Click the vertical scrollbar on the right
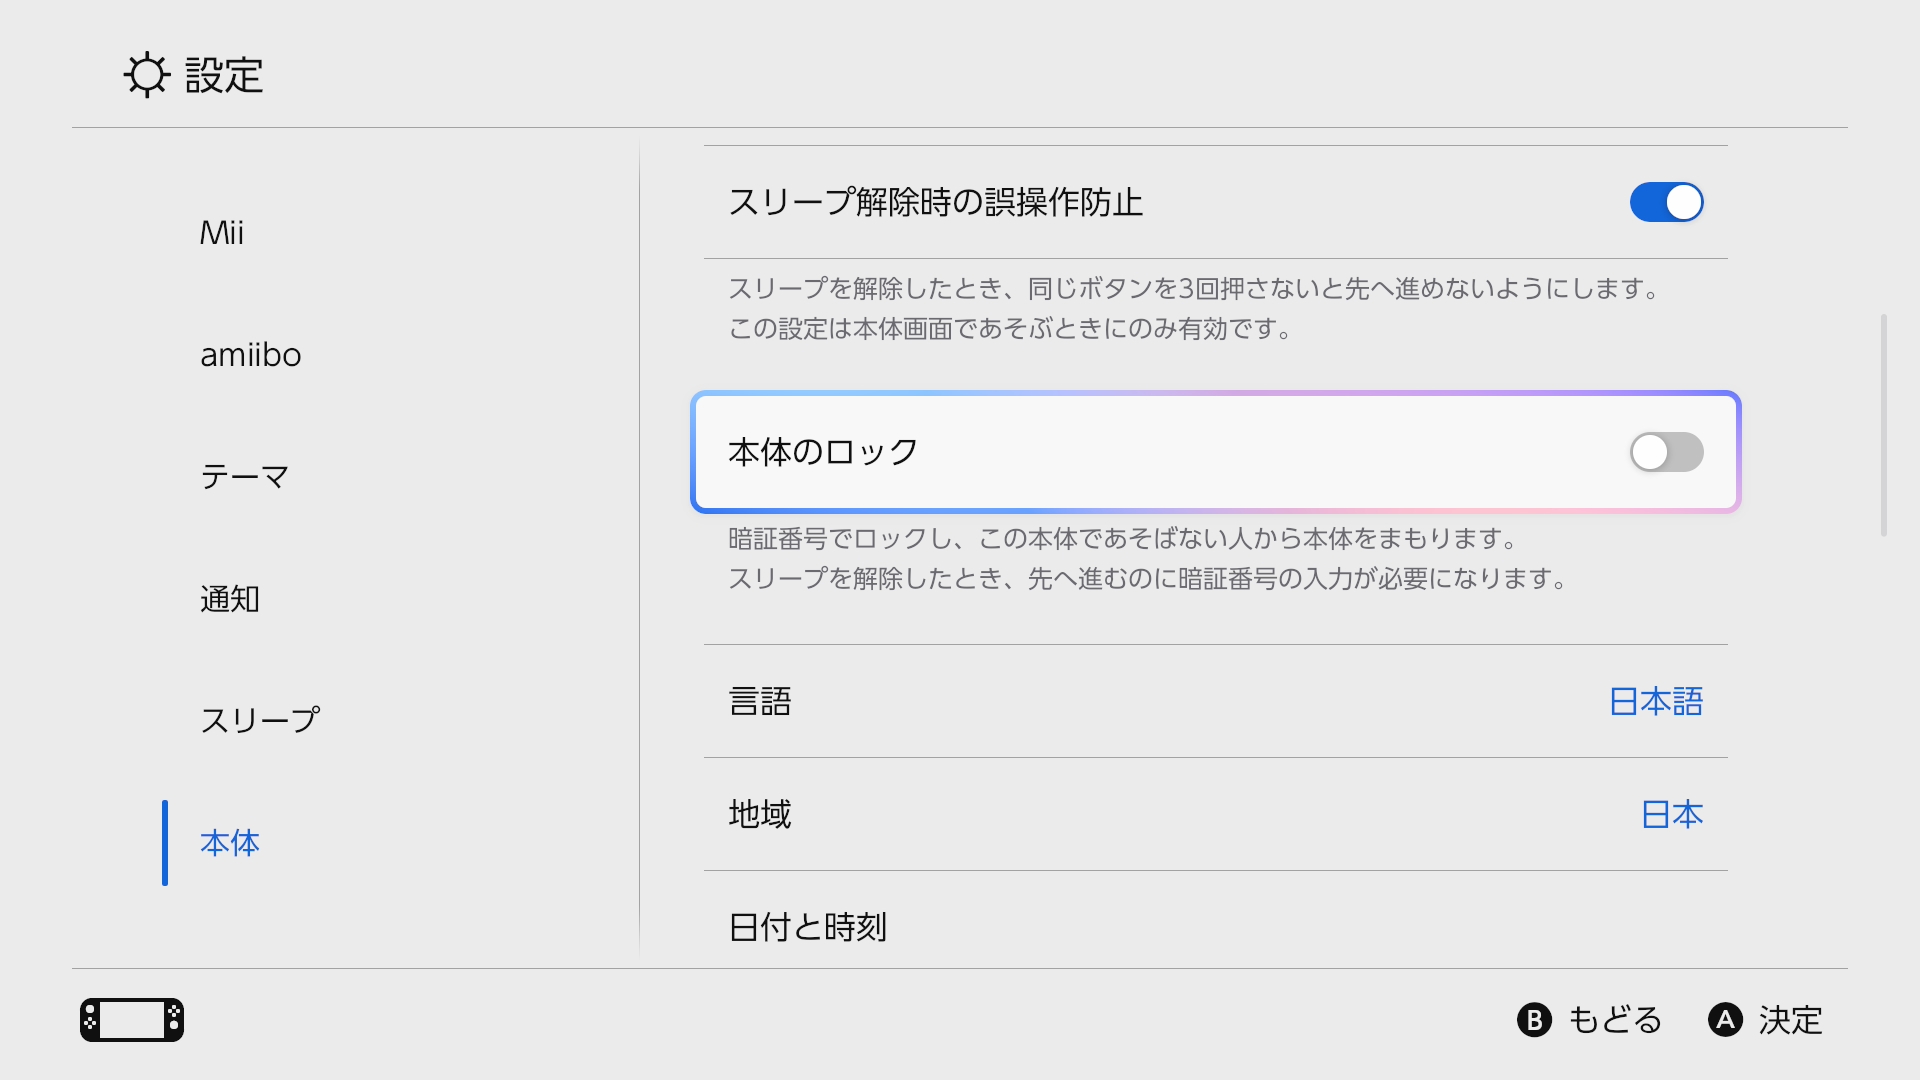The width and height of the screenshot is (1920, 1080). tap(1884, 425)
